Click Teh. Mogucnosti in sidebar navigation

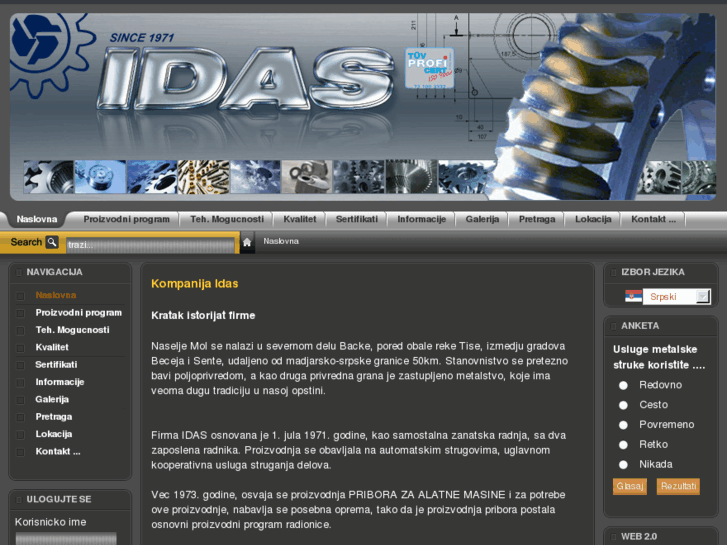pyautogui.click(x=72, y=330)
